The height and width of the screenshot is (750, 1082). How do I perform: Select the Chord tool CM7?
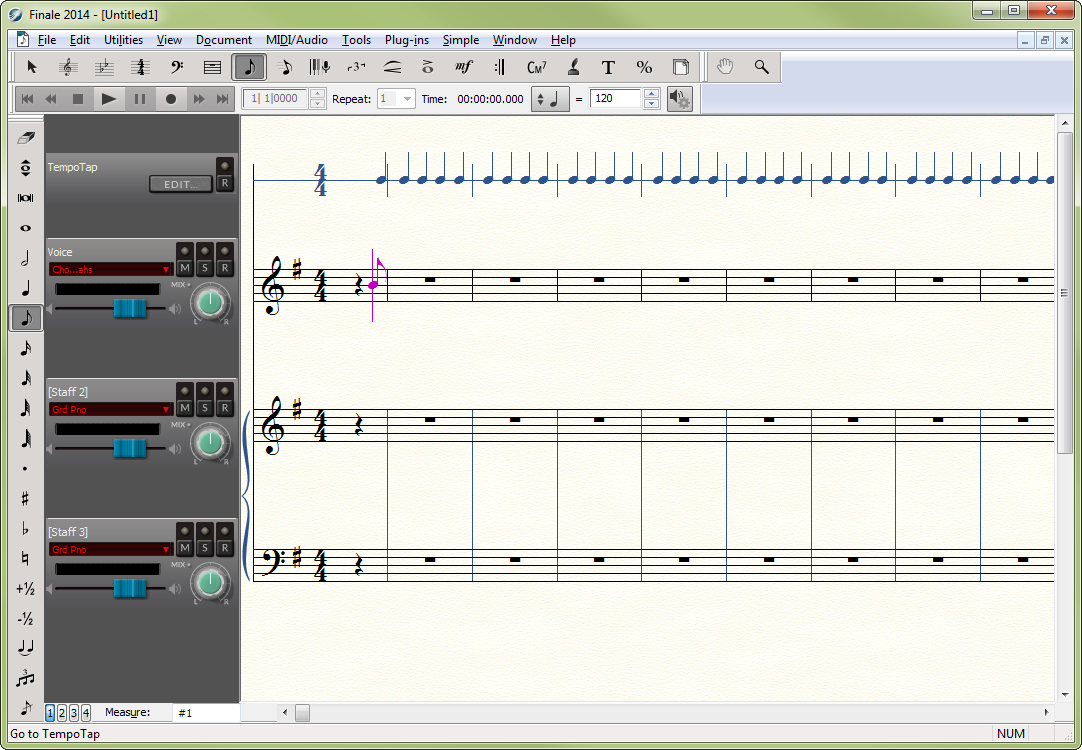(536, 67)
